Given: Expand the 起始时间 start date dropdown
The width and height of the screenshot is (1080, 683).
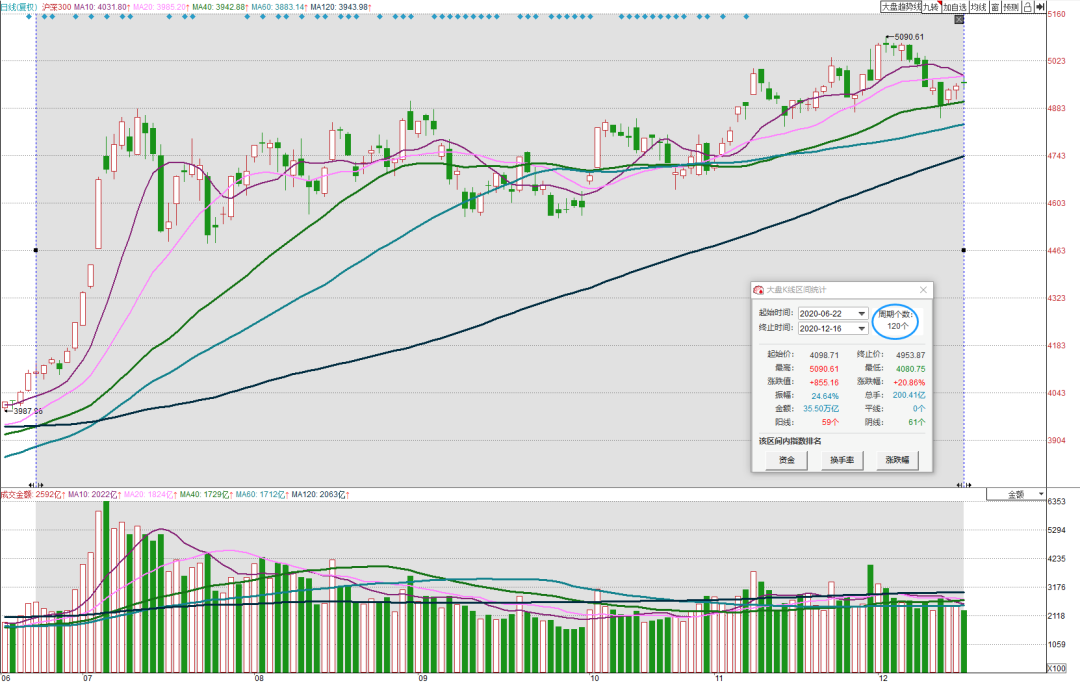Looking at the screenshot, I should click(861, 314).
